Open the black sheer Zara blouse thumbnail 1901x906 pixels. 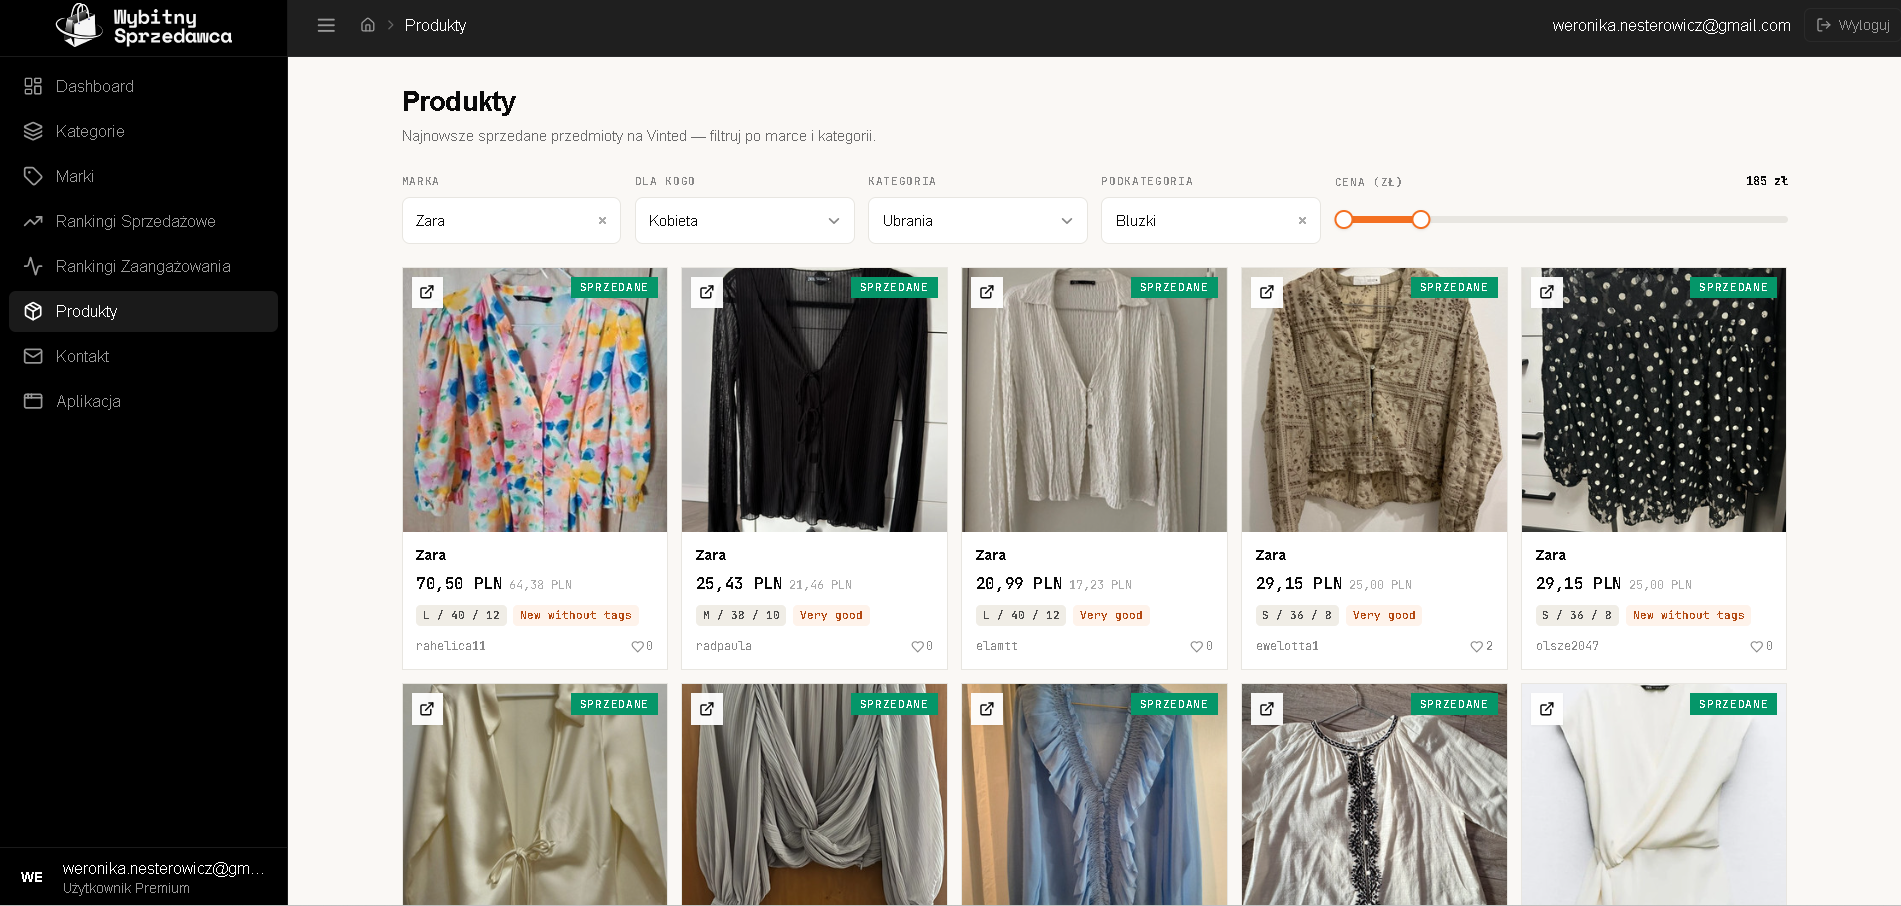tap(814, 400)
